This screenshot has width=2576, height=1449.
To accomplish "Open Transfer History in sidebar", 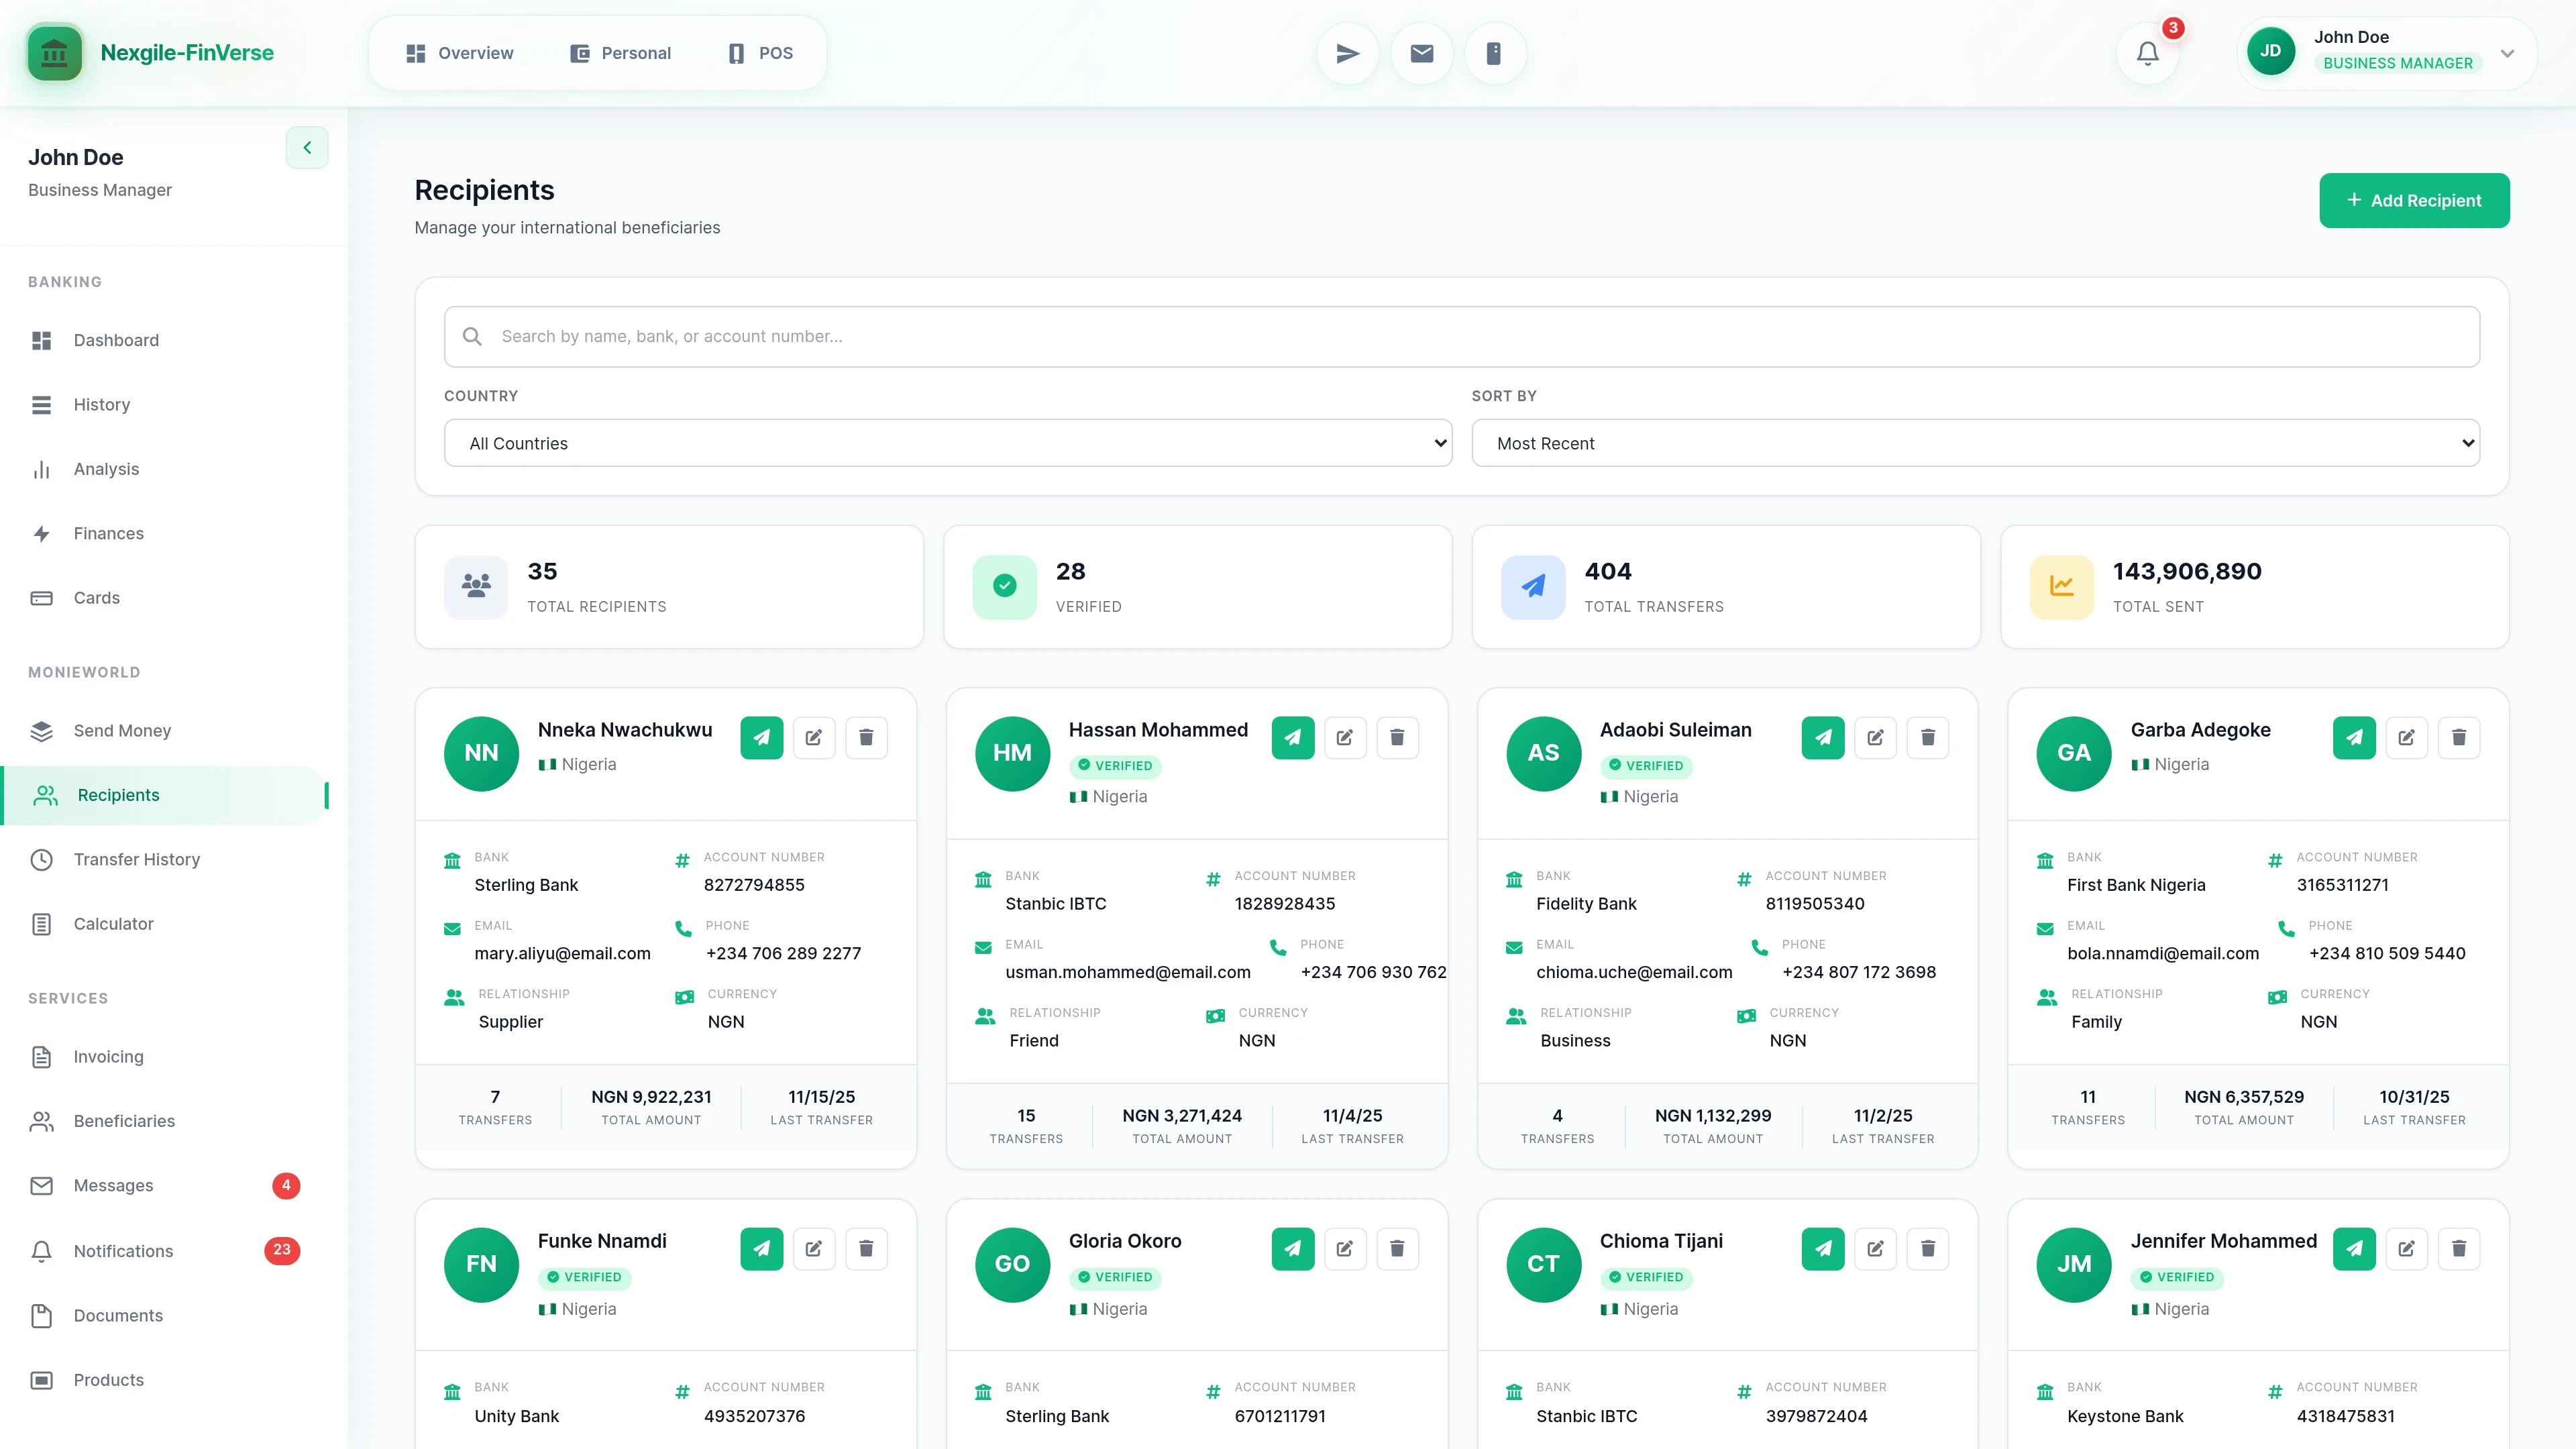I will 137,860.
